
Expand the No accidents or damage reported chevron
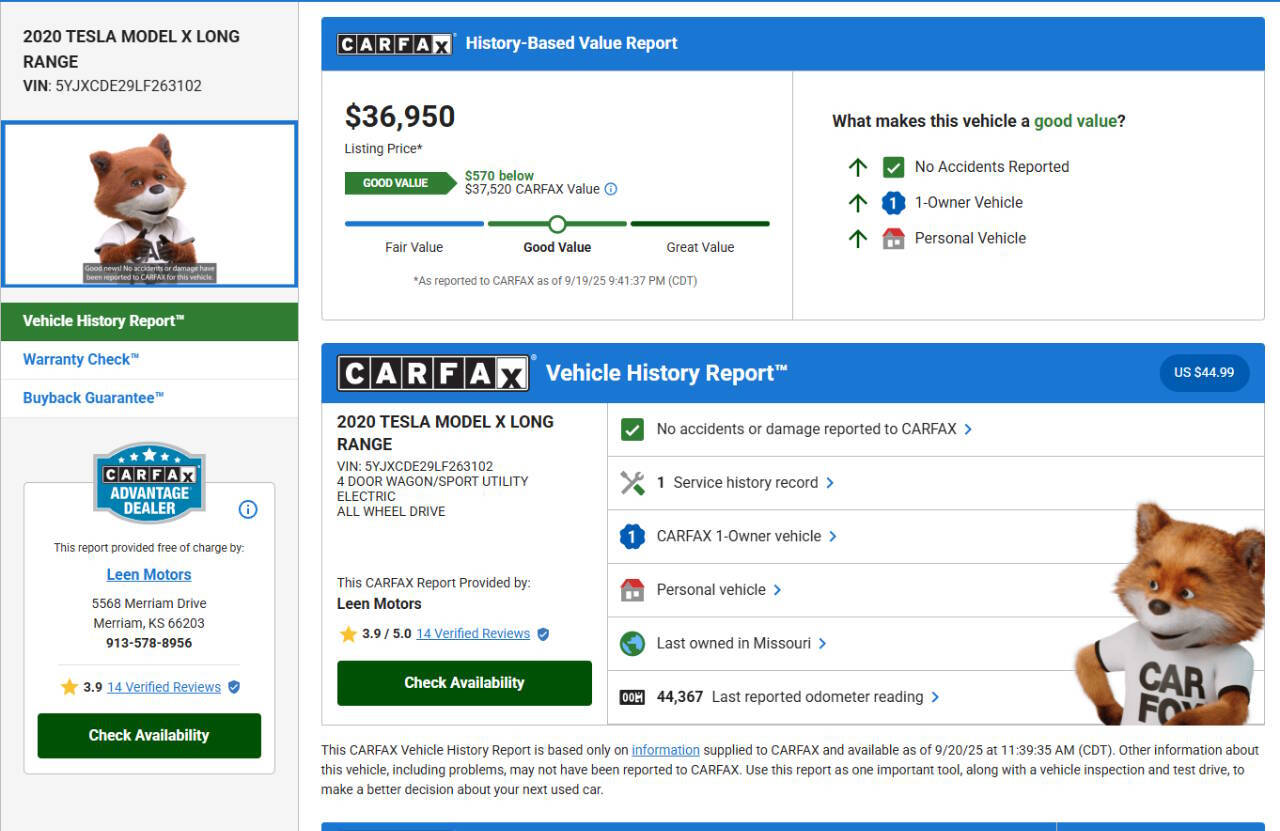click(x=968, y=429)
